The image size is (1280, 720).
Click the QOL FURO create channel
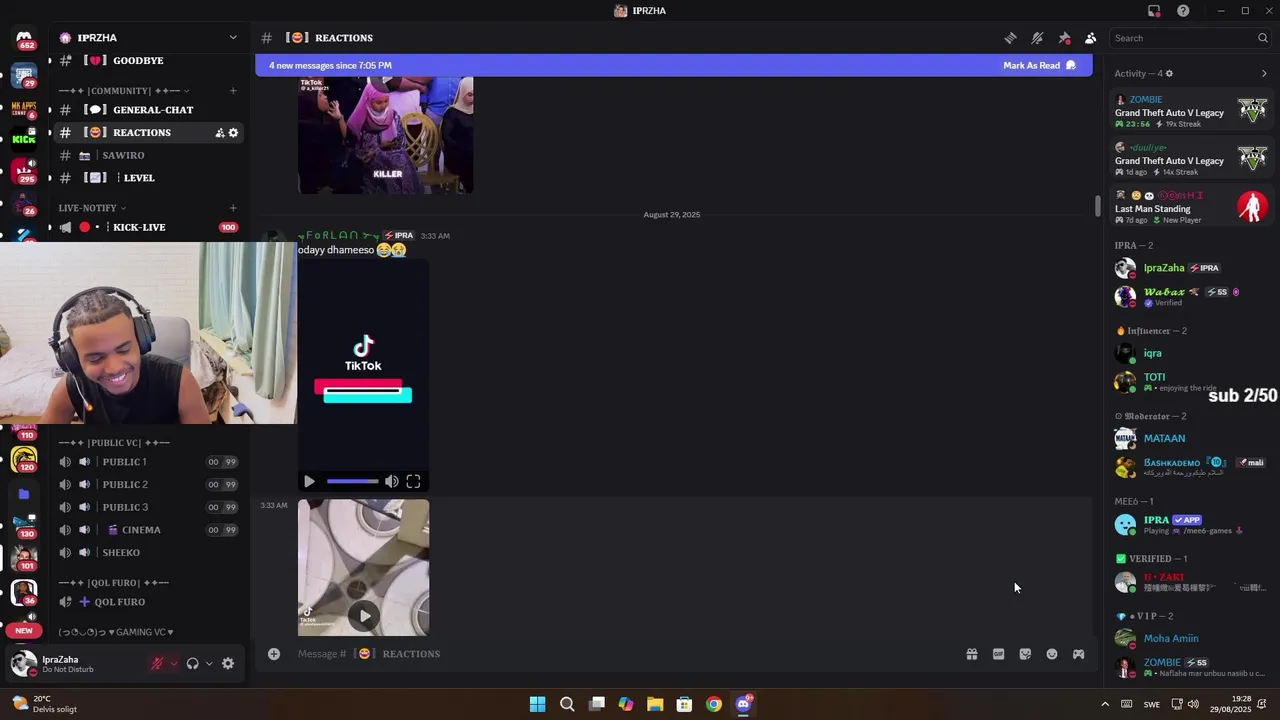pyautogui.click(x=148, y=602)
